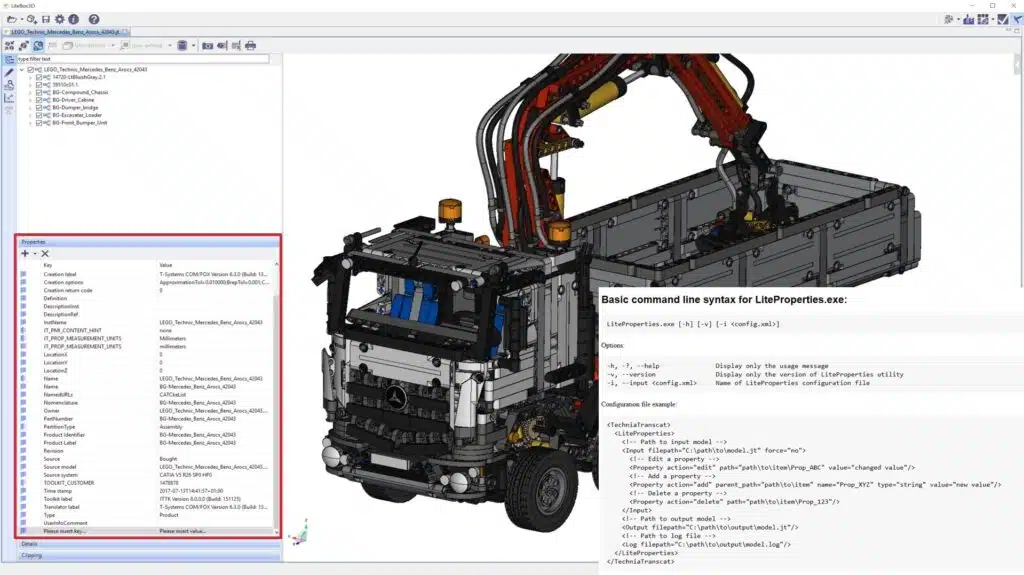Open settings via the gear icon
The height and width of the screenshot is (575, 1024).
[x=59, y=20]
